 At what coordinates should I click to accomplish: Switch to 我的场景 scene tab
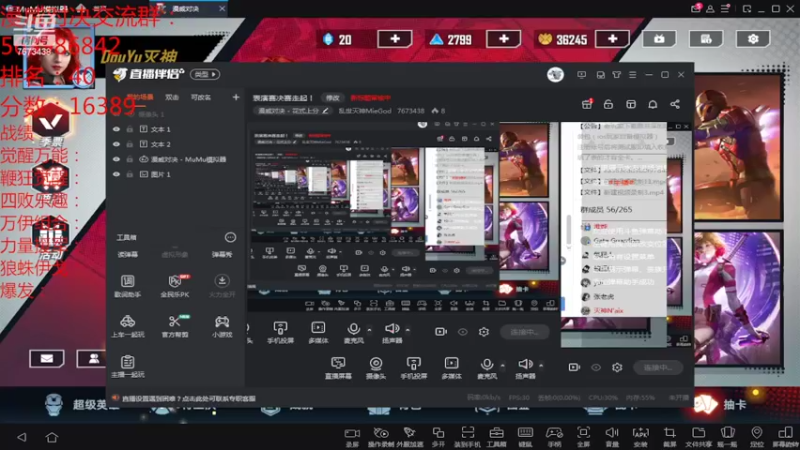click(x=140, y=97)
